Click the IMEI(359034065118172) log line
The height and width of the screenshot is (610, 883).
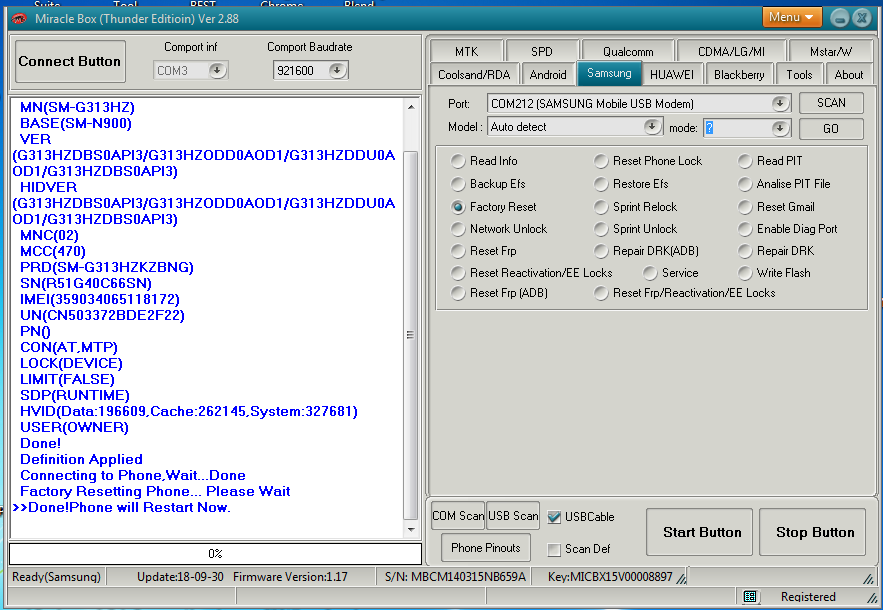tap(100, 300)
